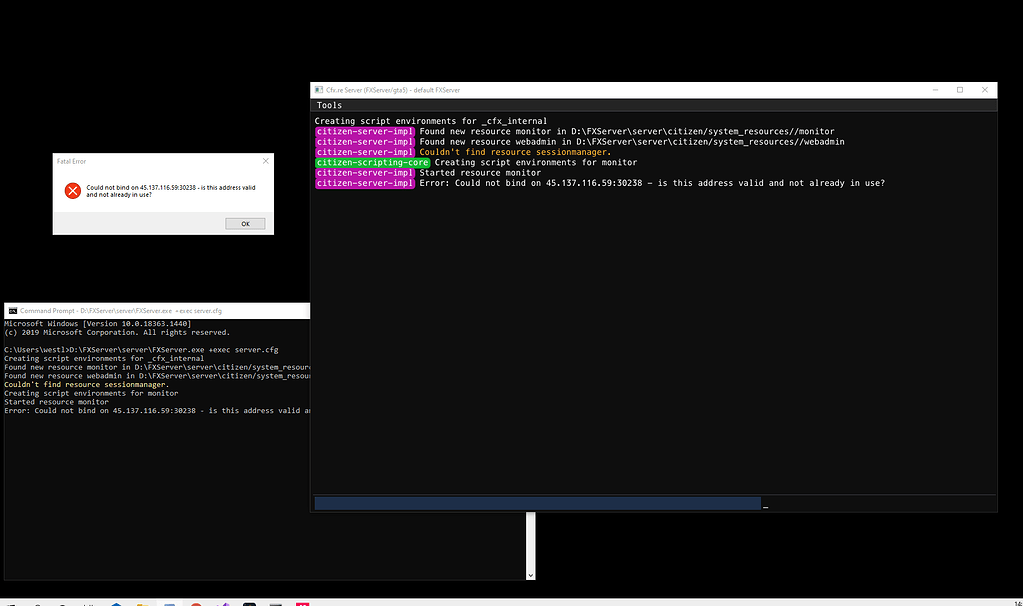The image size is (1023, 606).
Task: Open the Tools menu in Cfx.re Server window
Action: 329,105
